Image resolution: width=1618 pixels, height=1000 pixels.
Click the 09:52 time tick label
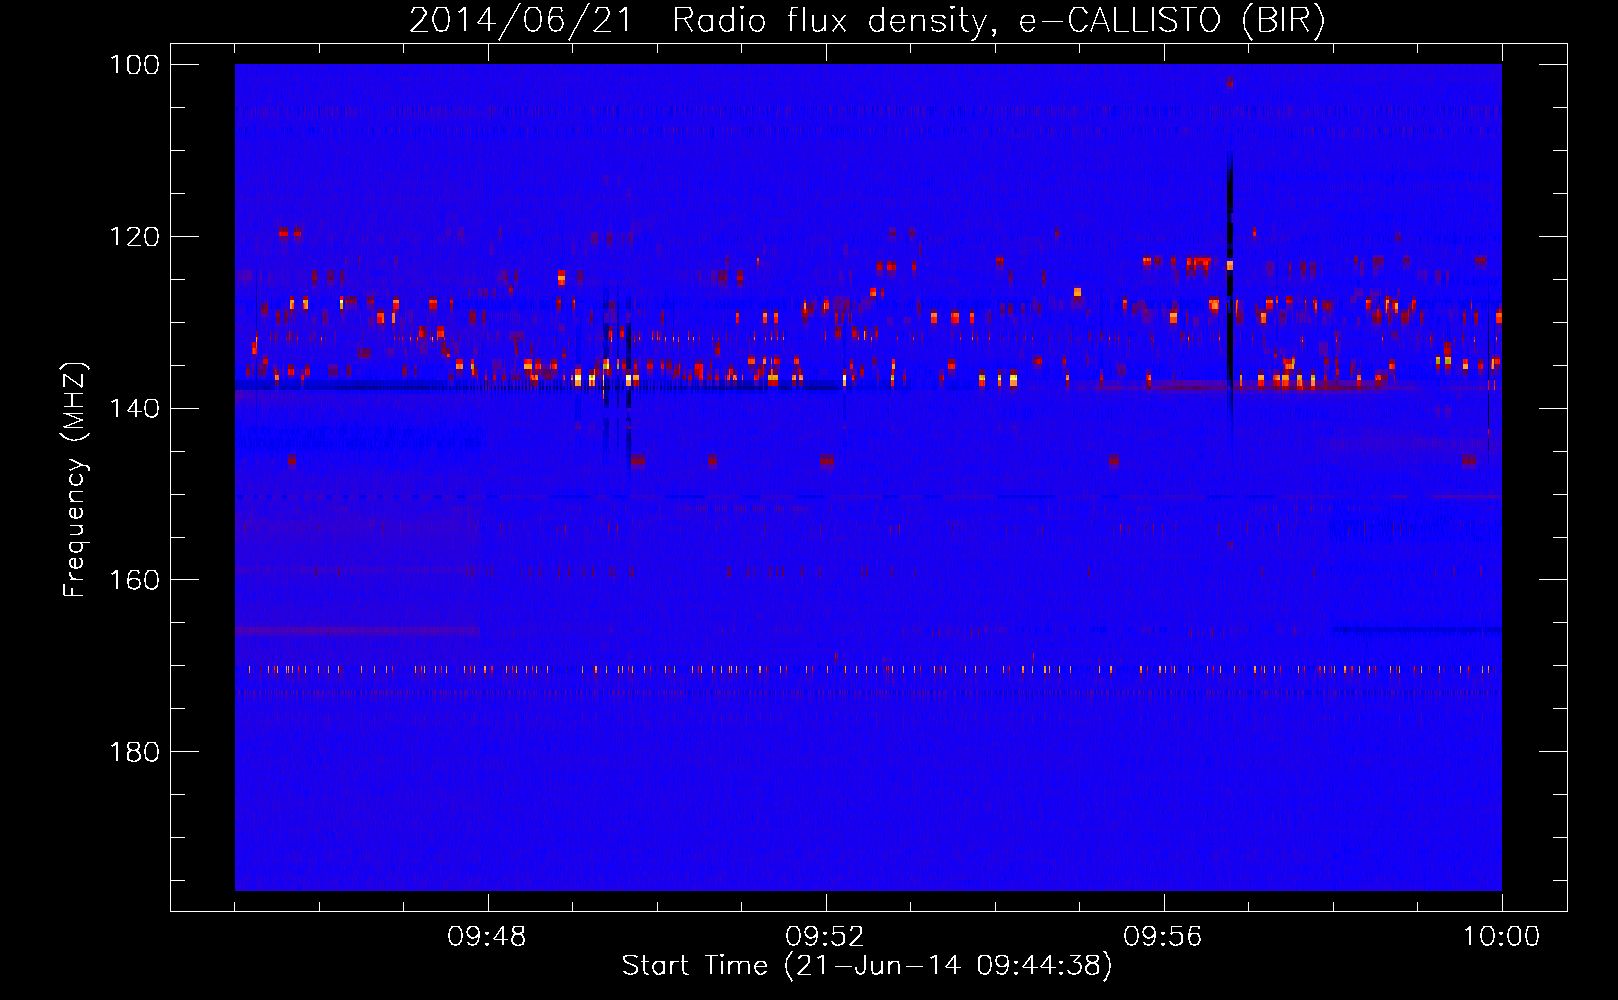pyautogui.click(x=825, y=937)
